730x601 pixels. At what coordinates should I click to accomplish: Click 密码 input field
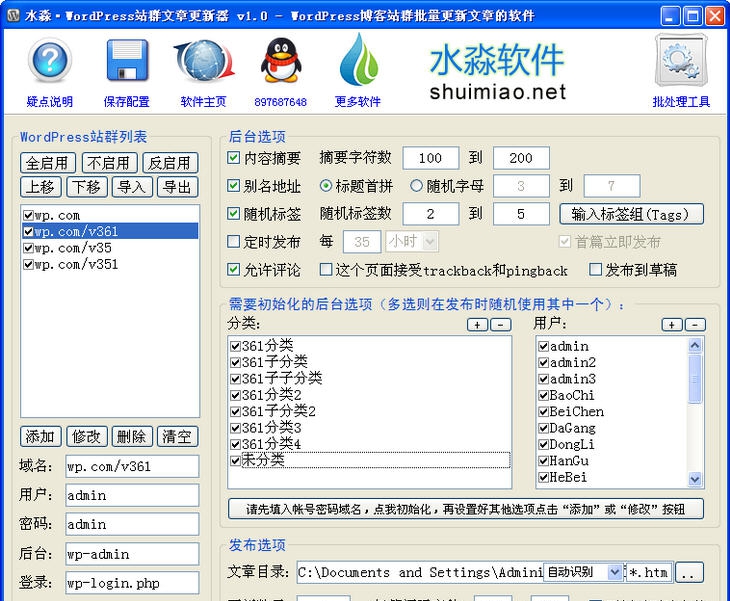(132, 525)
